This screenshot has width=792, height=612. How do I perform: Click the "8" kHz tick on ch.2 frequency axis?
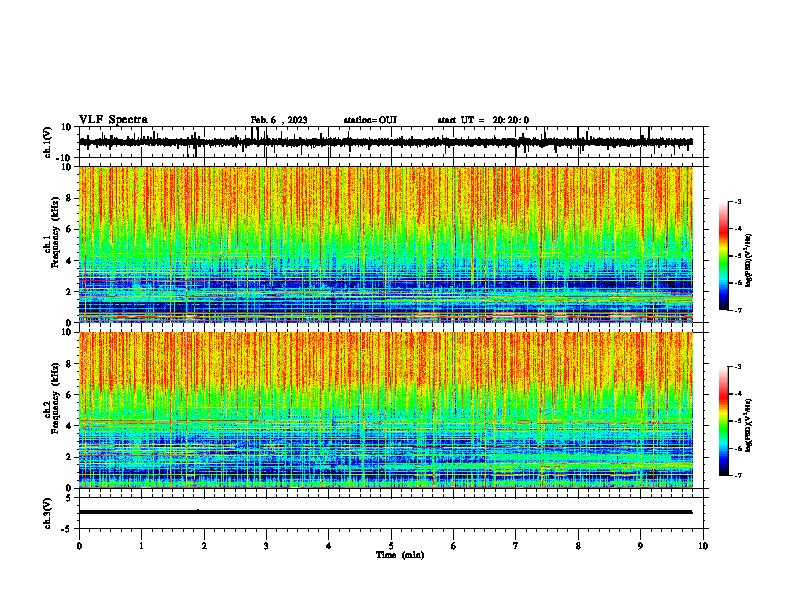point(69,364)
